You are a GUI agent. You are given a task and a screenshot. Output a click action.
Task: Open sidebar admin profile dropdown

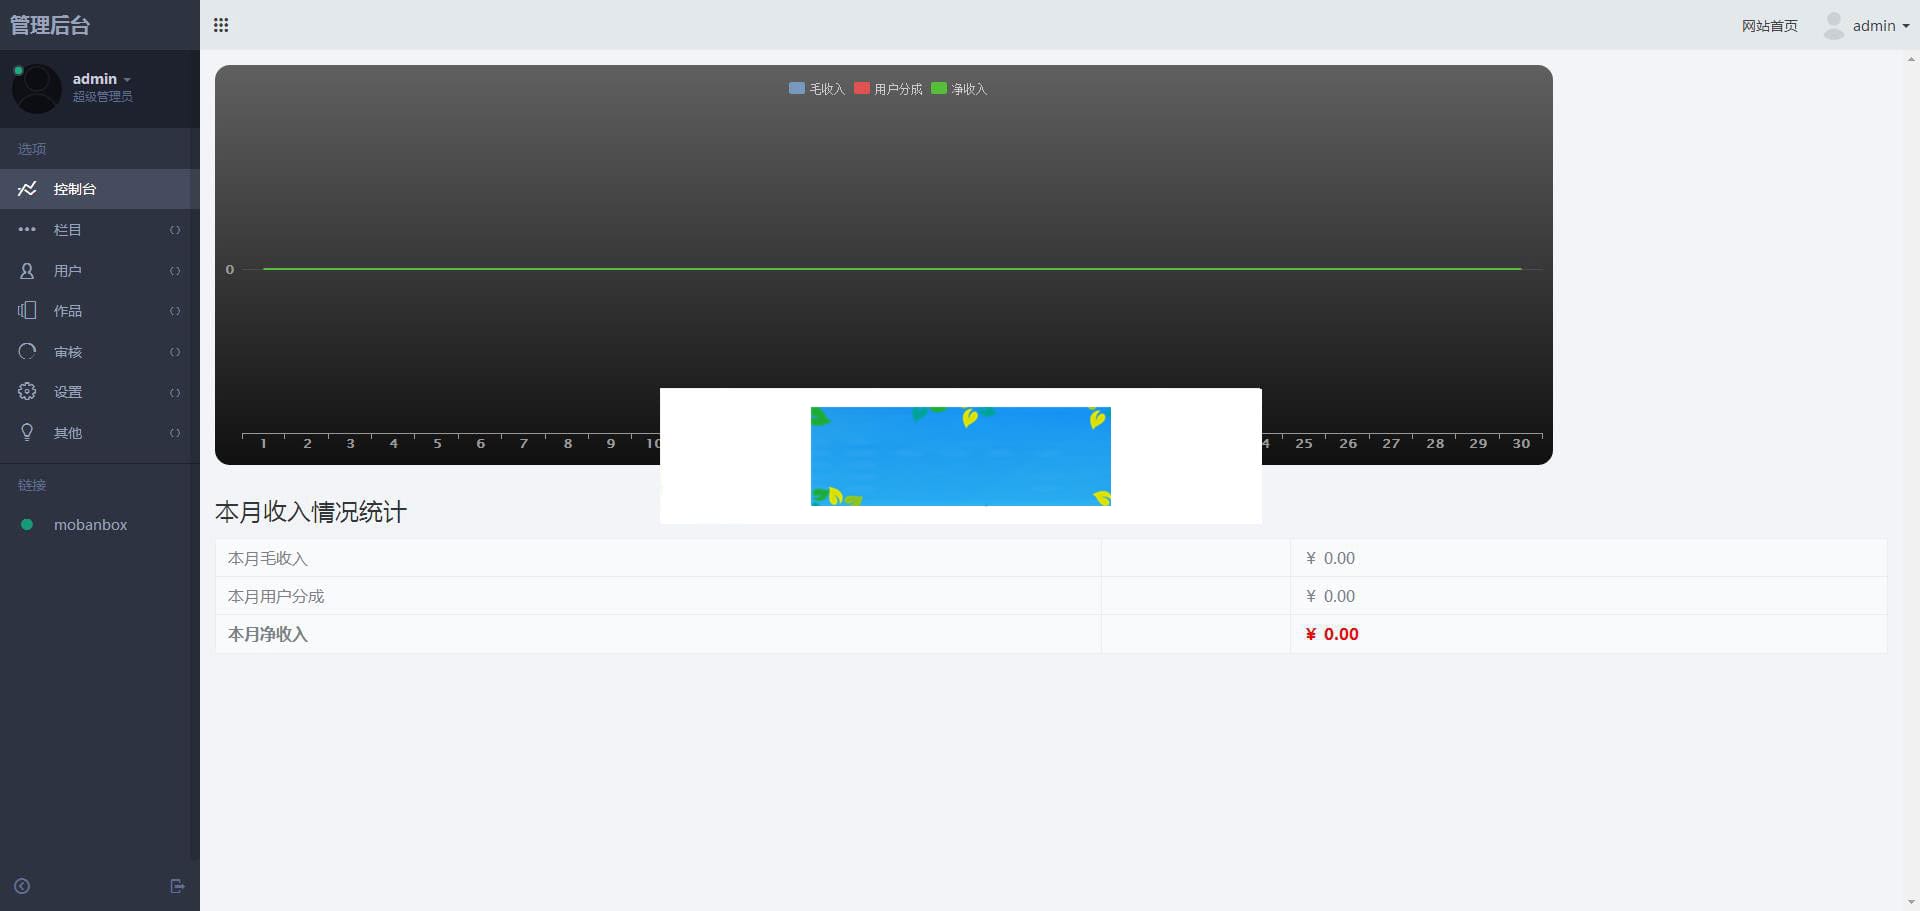tap(101, 79)
